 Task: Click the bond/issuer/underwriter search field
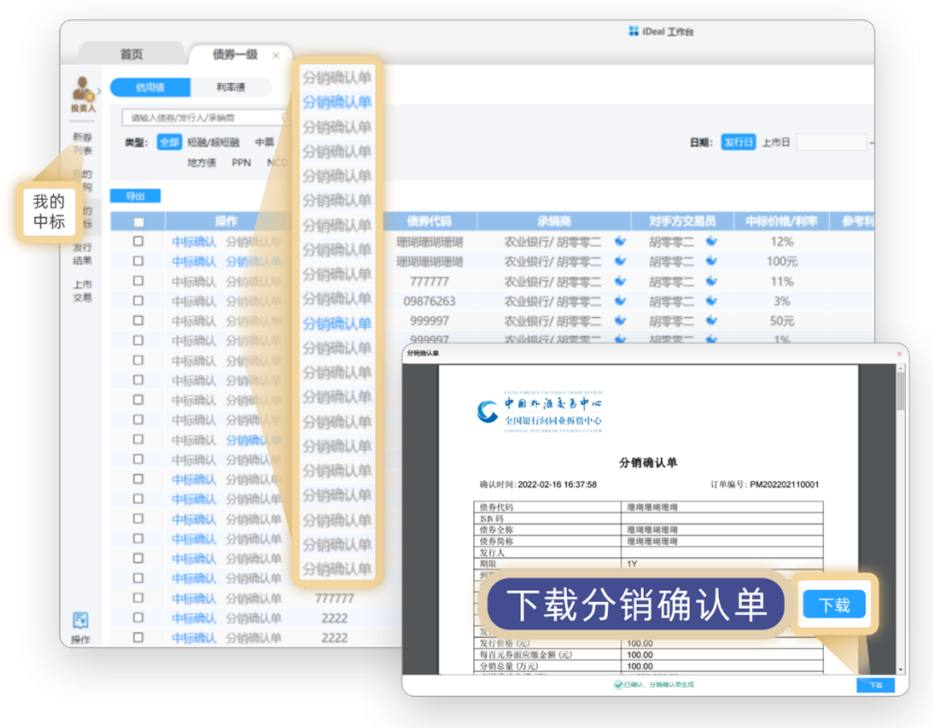click(x=205, y=118)
